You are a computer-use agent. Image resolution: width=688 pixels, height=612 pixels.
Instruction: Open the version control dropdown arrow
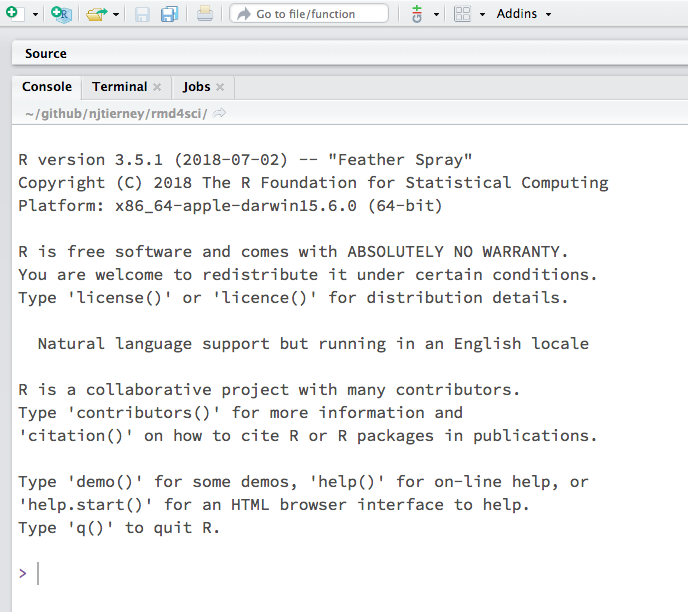click(x=436, y=14)
